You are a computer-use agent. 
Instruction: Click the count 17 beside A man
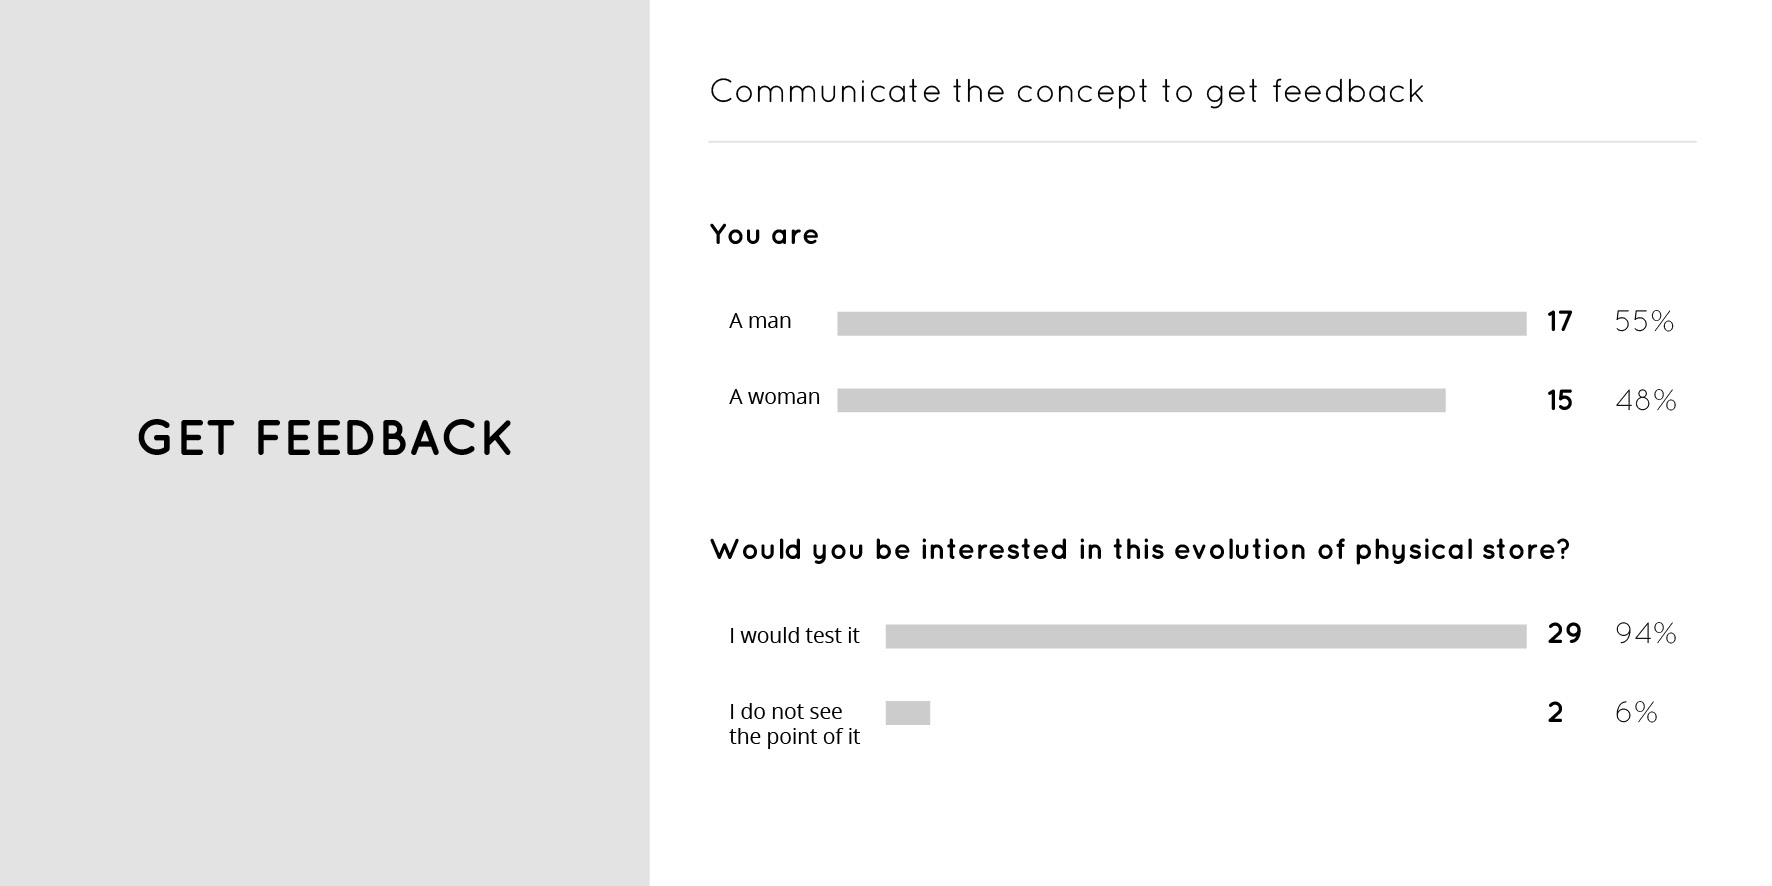pos(1560,322)
